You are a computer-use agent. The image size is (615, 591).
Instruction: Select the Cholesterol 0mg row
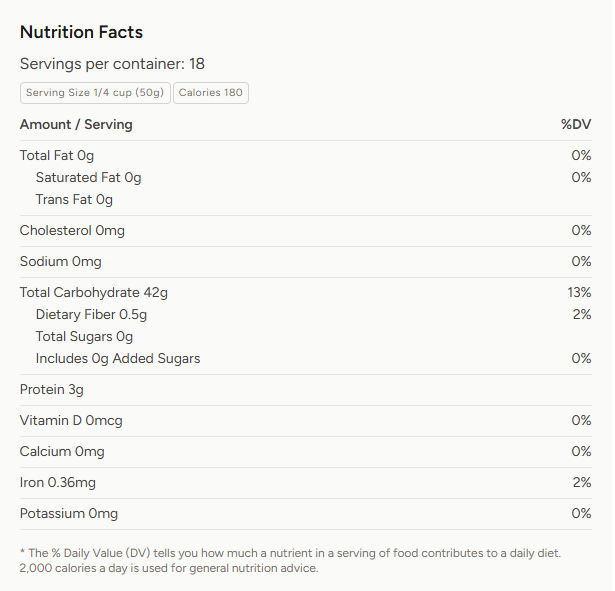[x=306, y=231]
